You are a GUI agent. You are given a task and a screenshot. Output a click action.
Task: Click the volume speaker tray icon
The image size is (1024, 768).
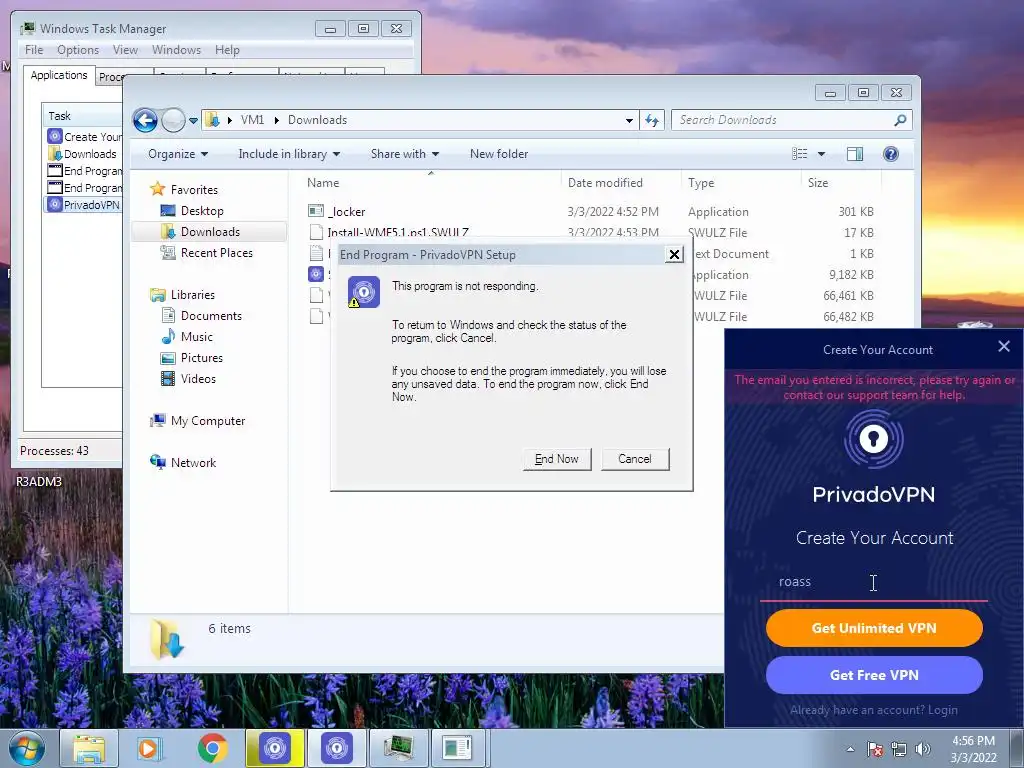click(x=922, y=749)
